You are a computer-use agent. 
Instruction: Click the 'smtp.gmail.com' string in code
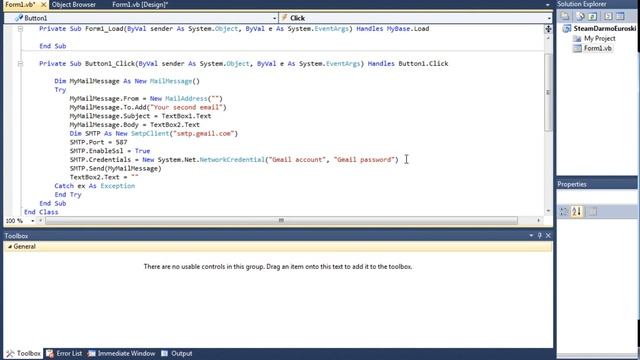204,133
